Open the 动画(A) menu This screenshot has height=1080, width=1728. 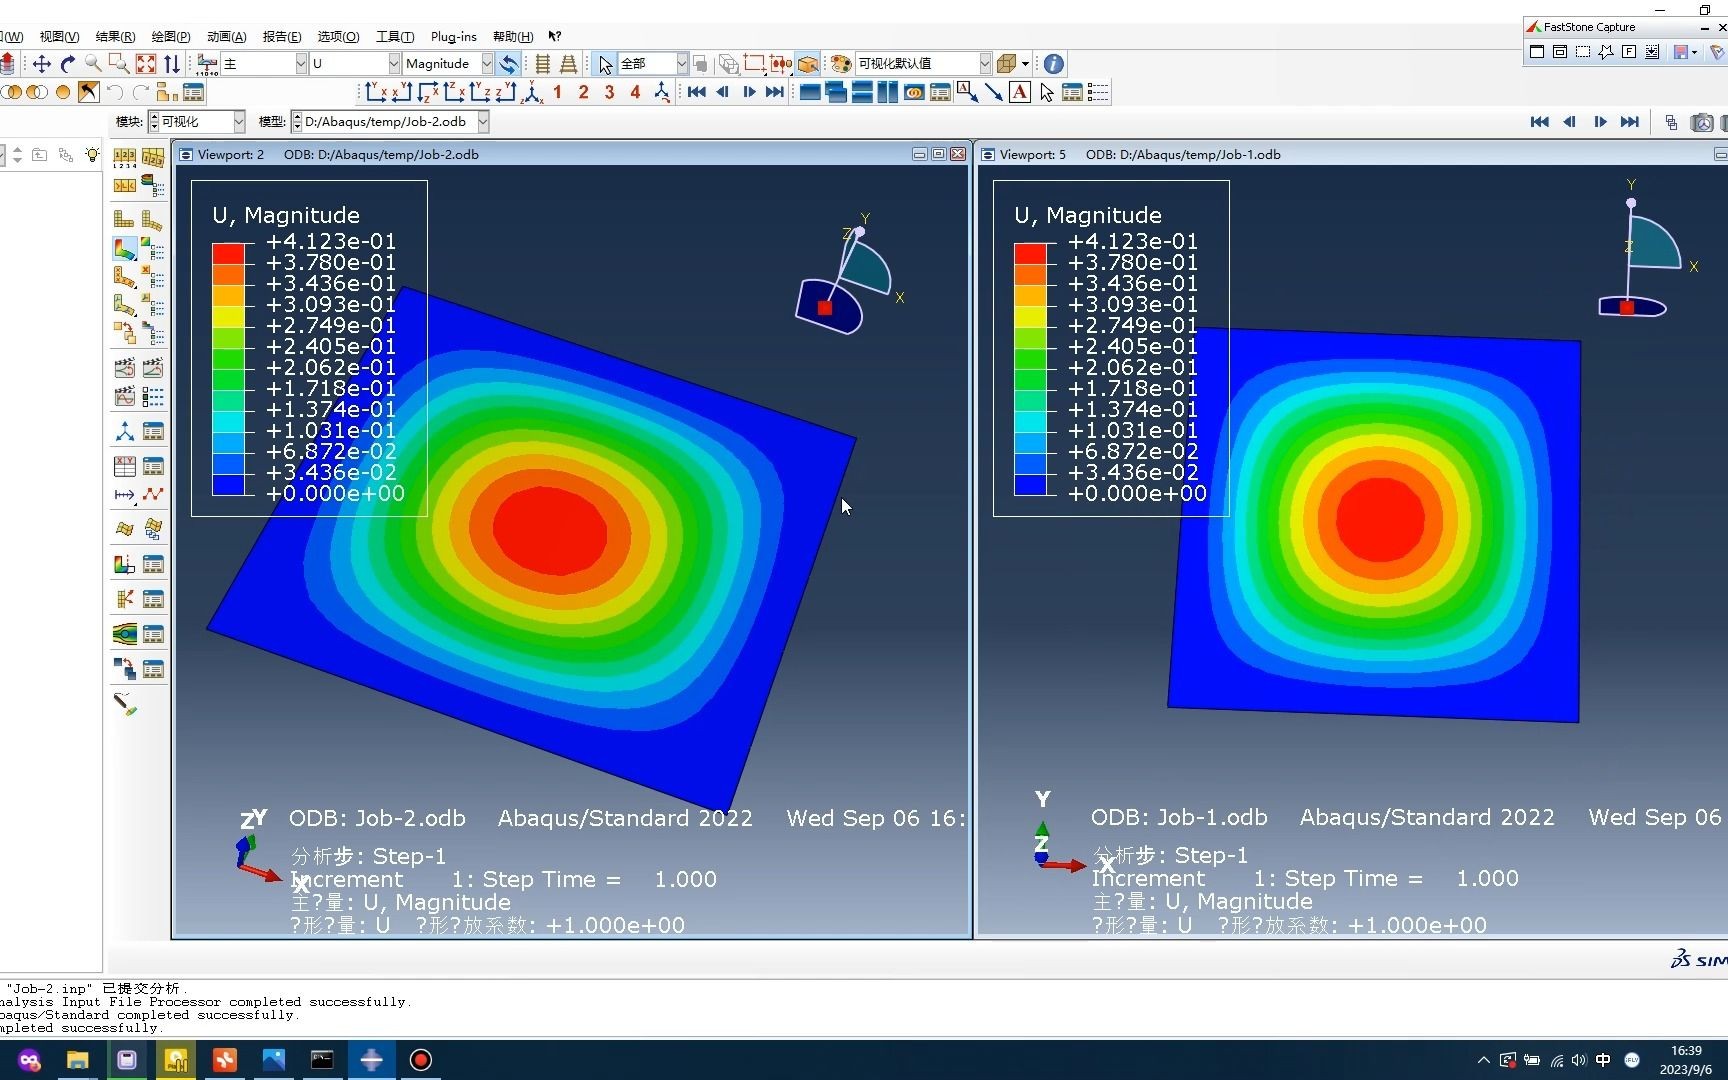pos(226,36)
